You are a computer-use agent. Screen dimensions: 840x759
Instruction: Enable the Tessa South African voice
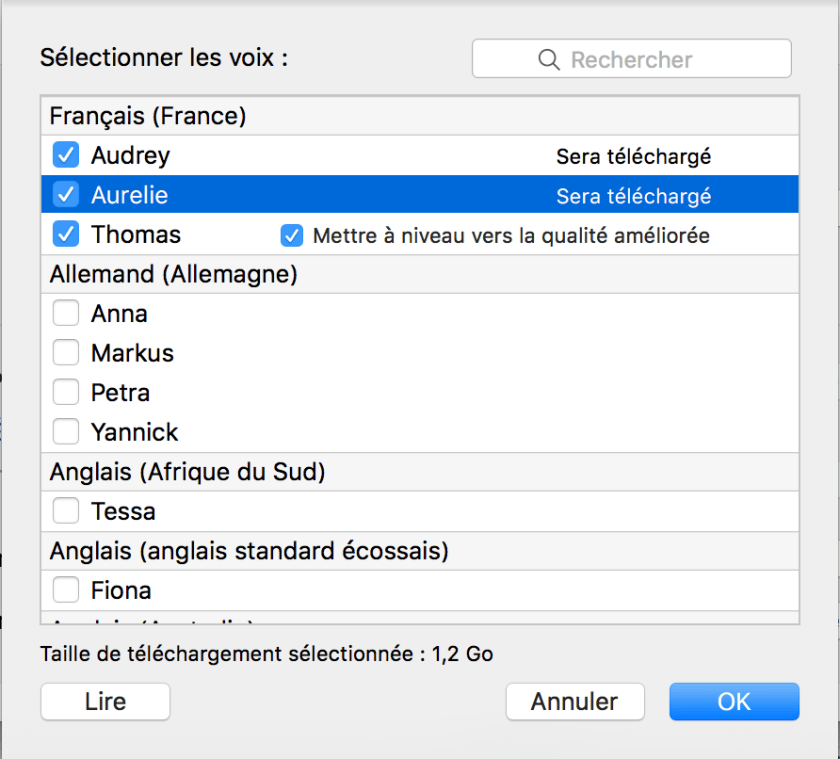click(66, 511)
